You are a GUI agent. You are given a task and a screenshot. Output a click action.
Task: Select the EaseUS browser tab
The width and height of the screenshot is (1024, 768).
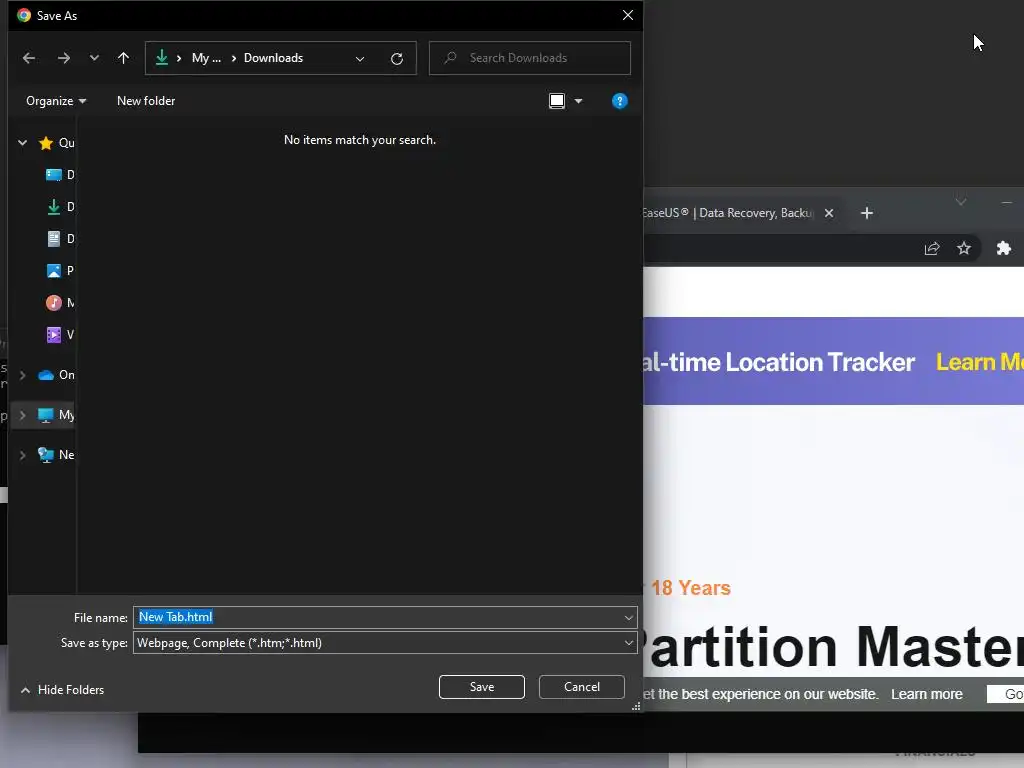click(x=728, y=213)
